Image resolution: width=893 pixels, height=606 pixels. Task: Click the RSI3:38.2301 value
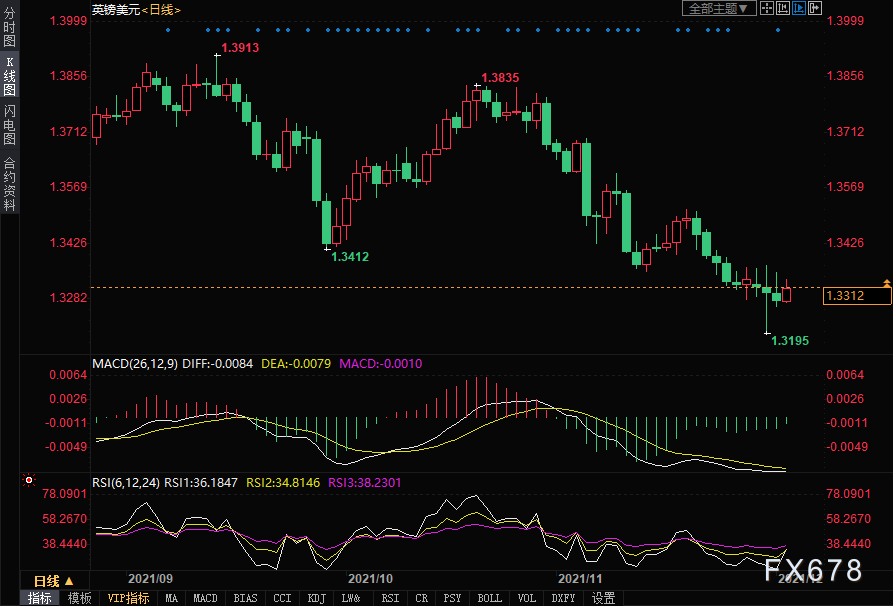pos(364,482)
